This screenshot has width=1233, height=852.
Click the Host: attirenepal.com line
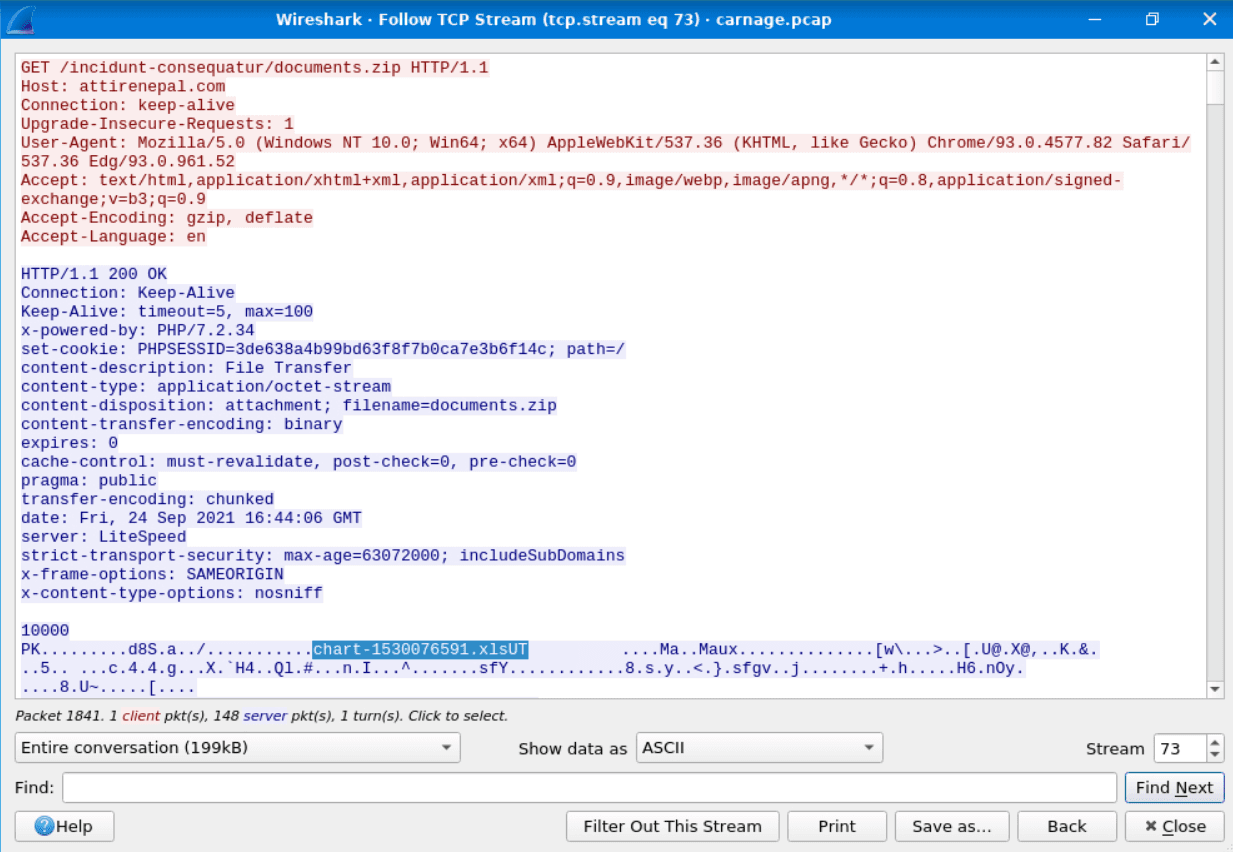[123, 86]
